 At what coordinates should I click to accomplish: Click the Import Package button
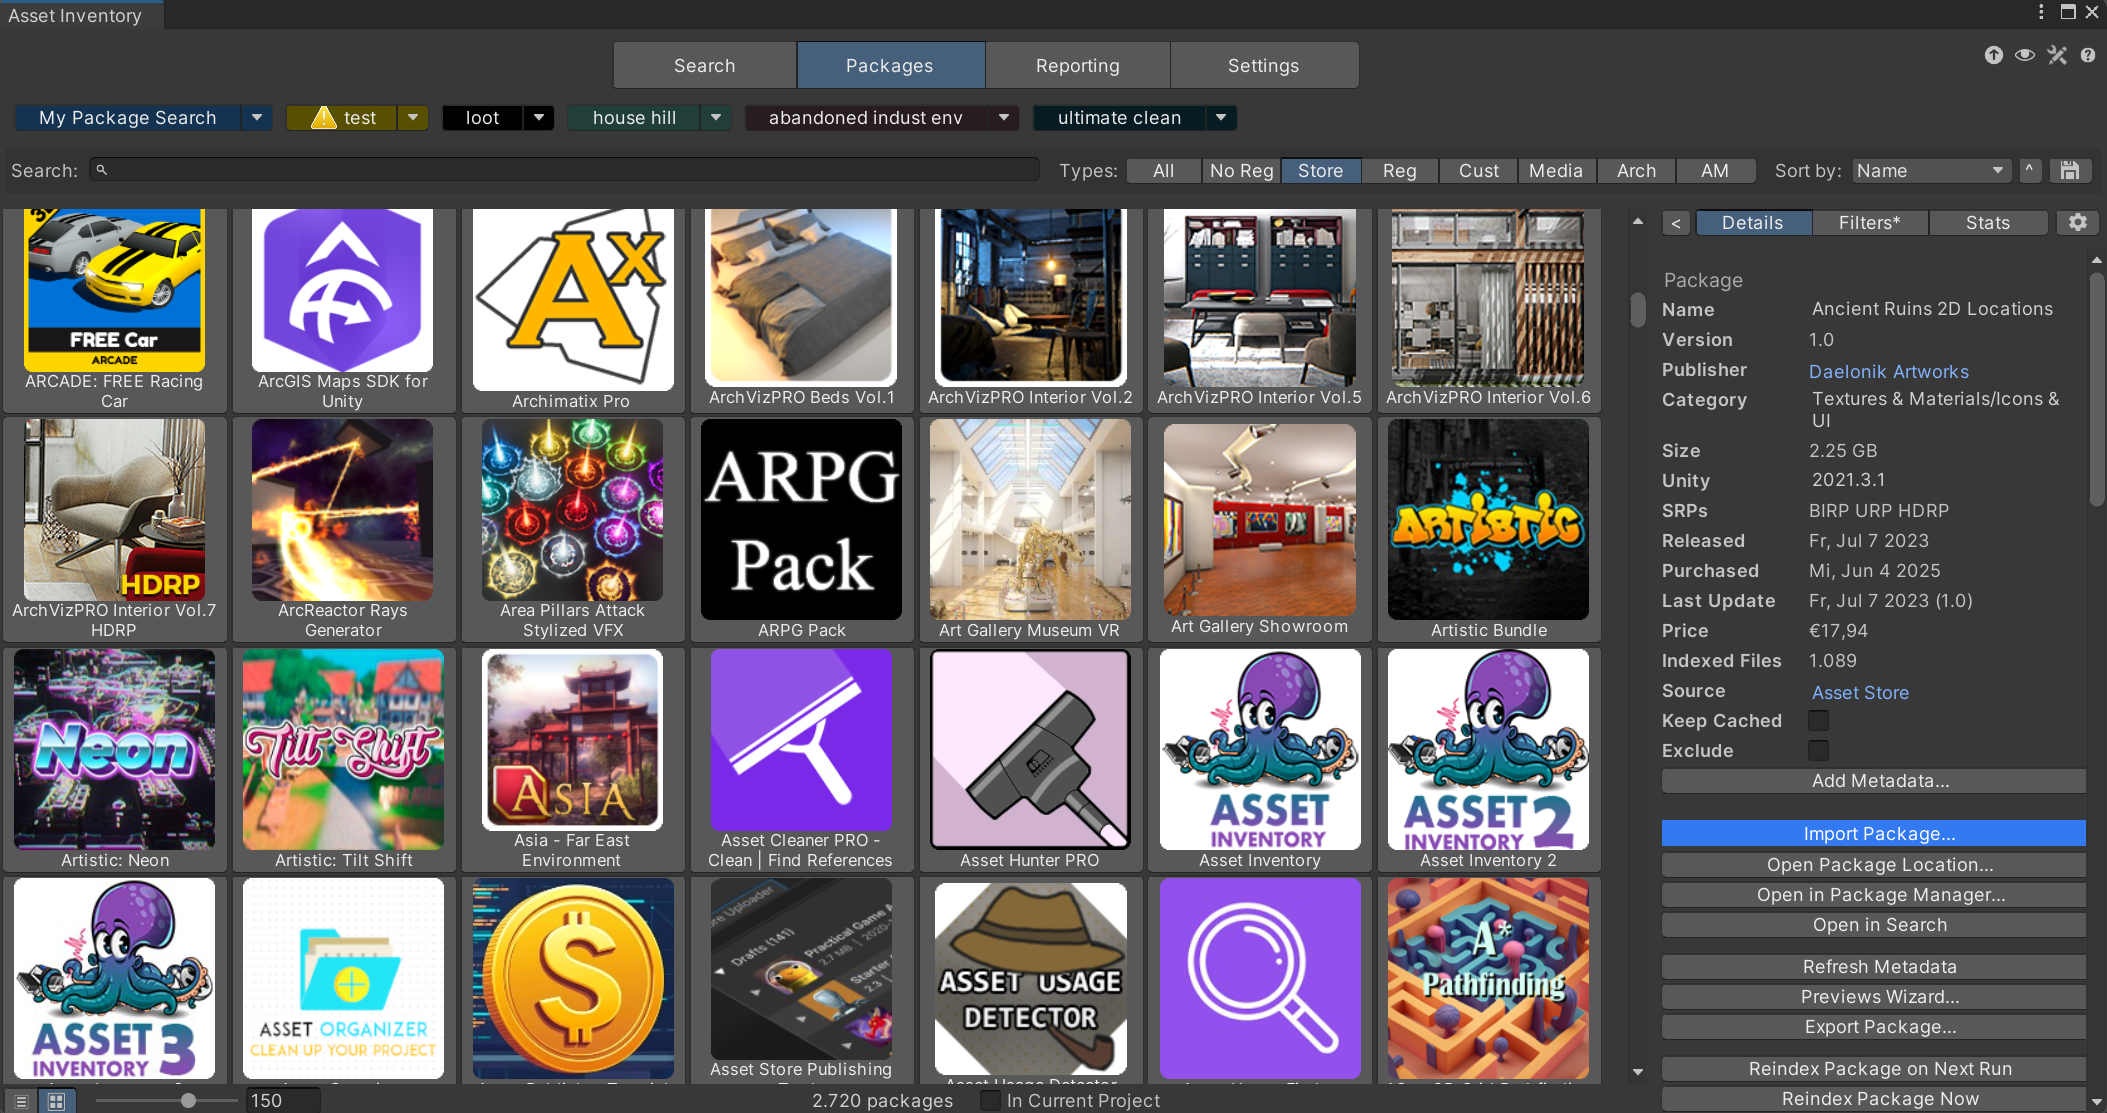1874,833
